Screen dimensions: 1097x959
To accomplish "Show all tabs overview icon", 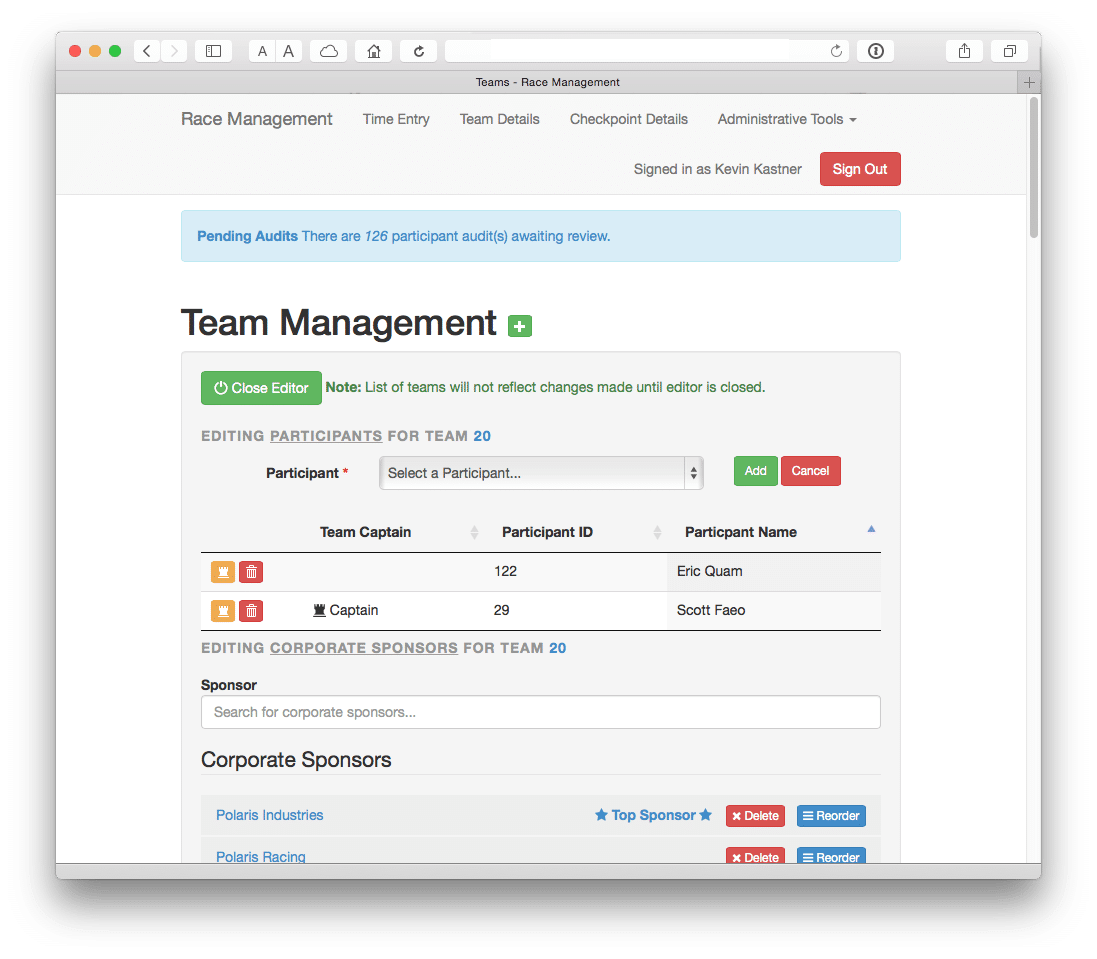I will click(1010, 51).
